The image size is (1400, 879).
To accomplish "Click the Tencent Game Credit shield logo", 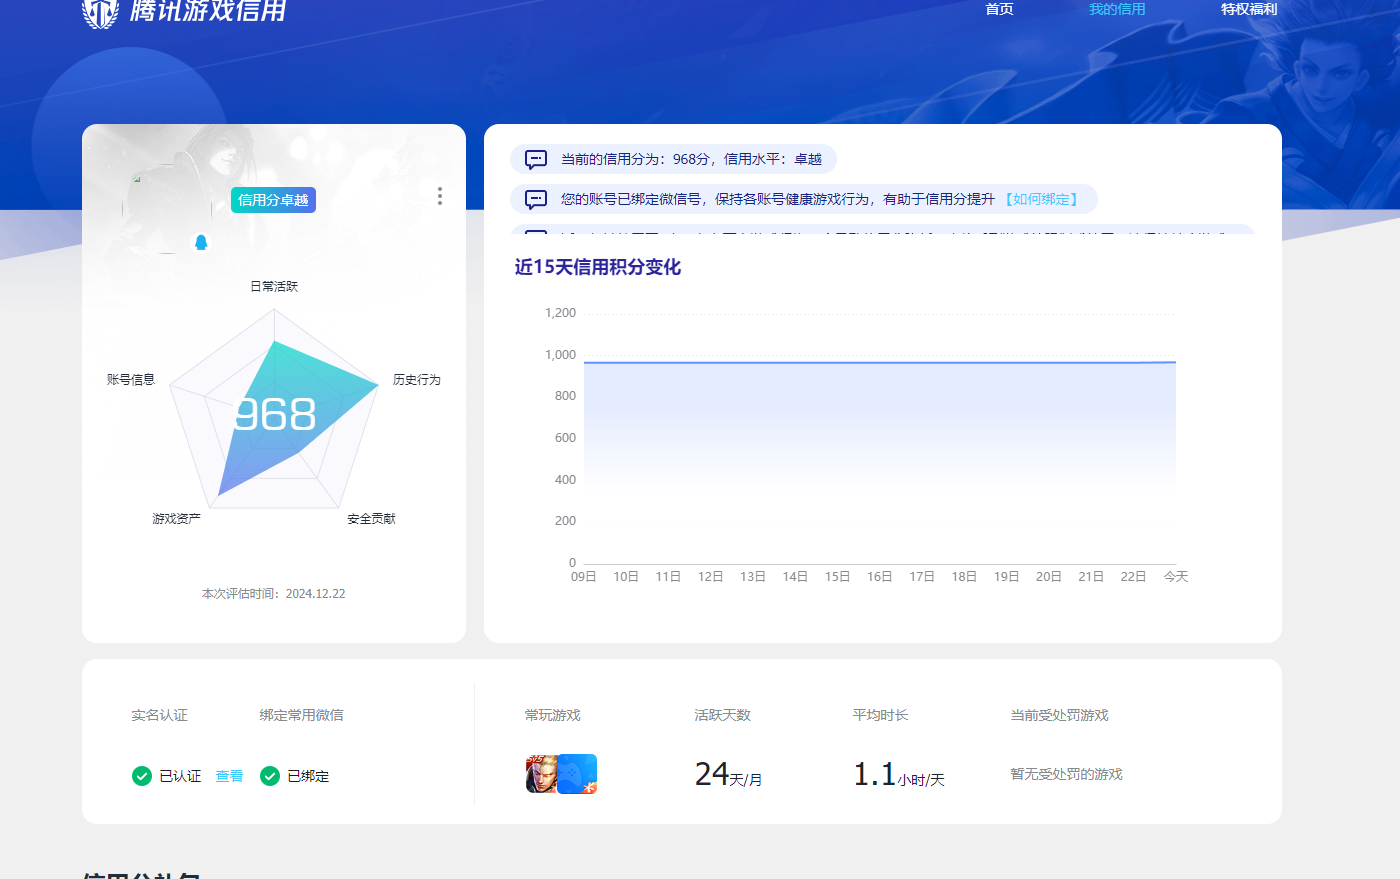I will [100, 12].
